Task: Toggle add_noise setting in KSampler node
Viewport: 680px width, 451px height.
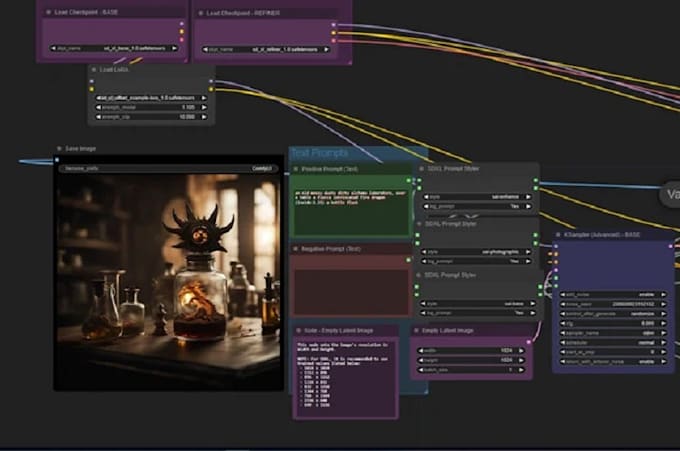Action: (x=613, y=295)
